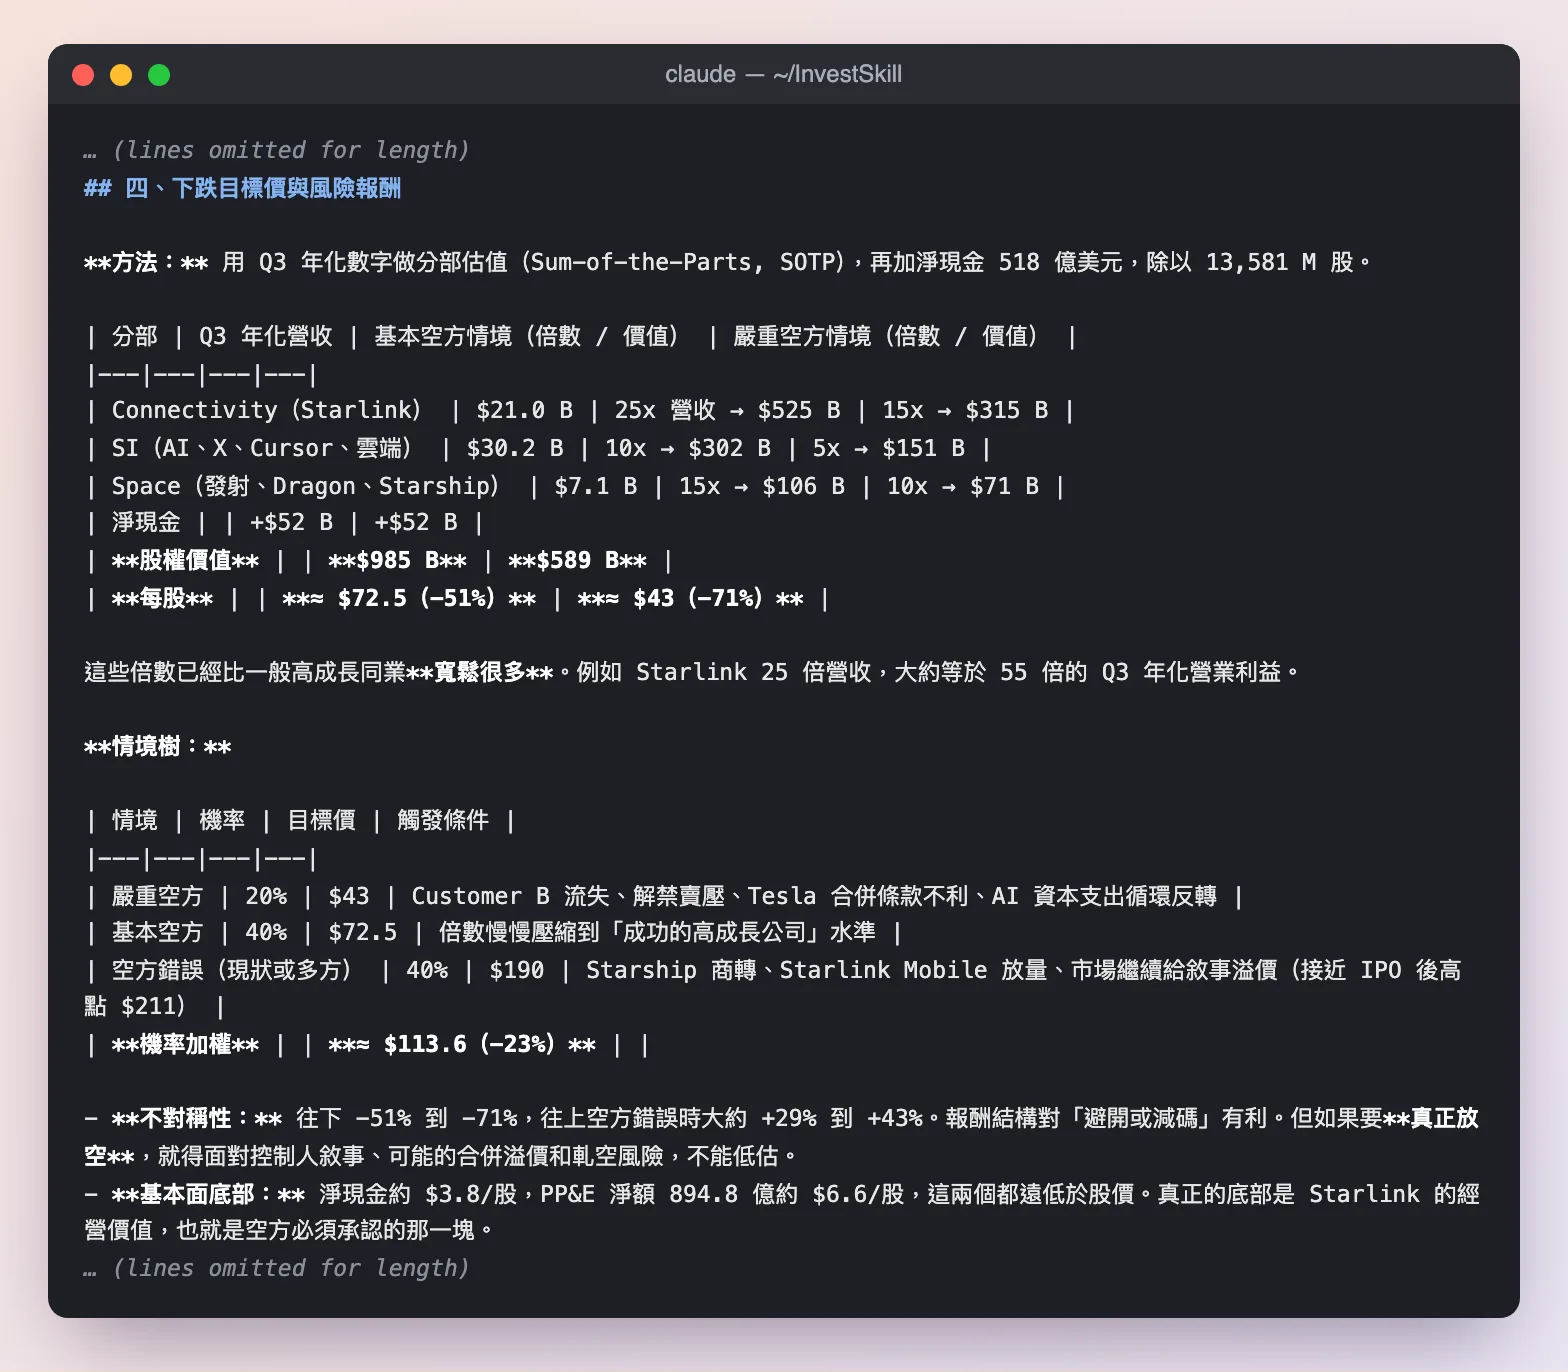The width and height of the screenshot is (1568, 1372).
Task: Click the '空方錯誤（現狀或多方）' scenario label
Action: (x=232, y=970)
